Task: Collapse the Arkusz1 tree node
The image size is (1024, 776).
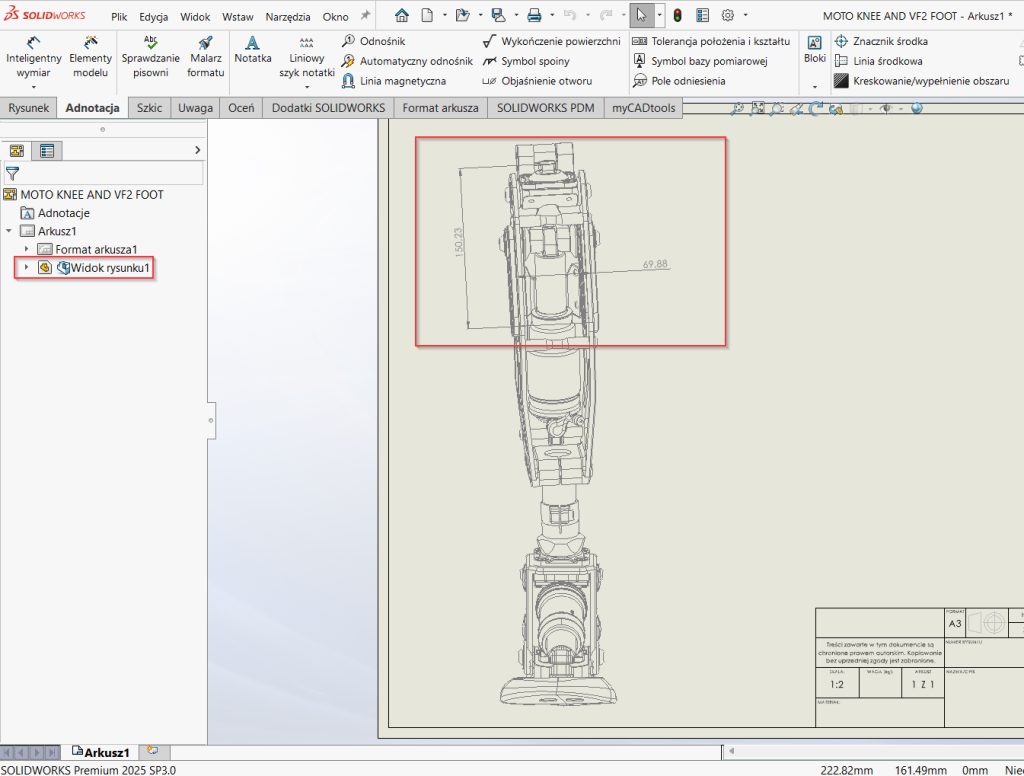Action: (x=9, y=231)
